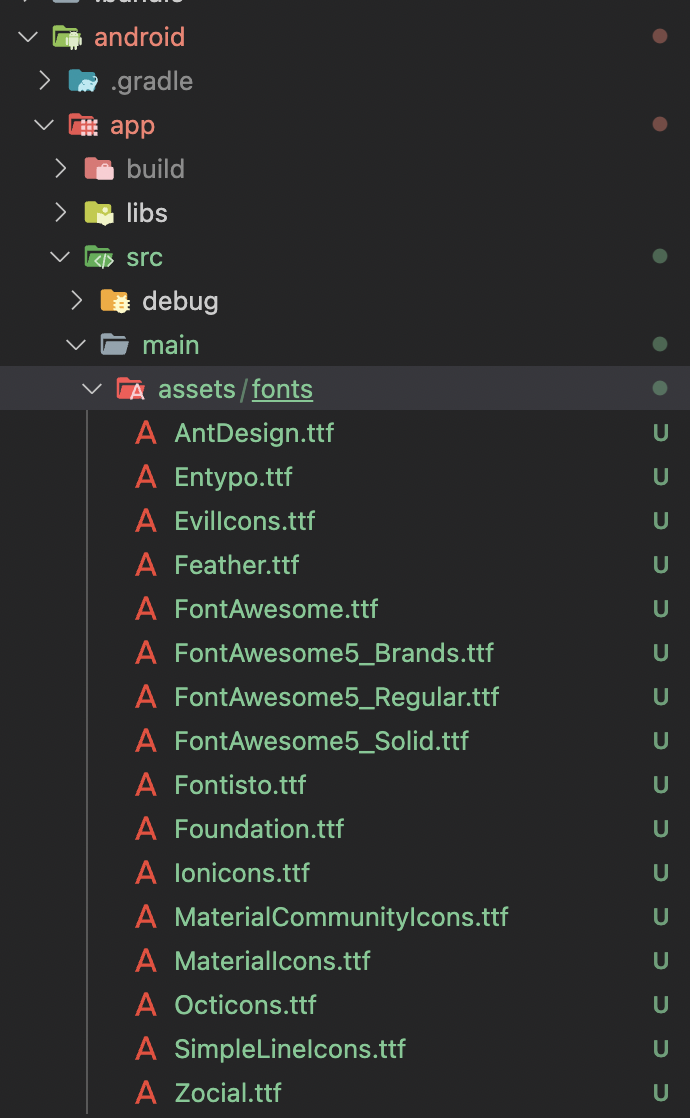The height and width of the screenshot is (1118, 690).
Task: Click the debug folder icon
Action: (x=115, y=301)
